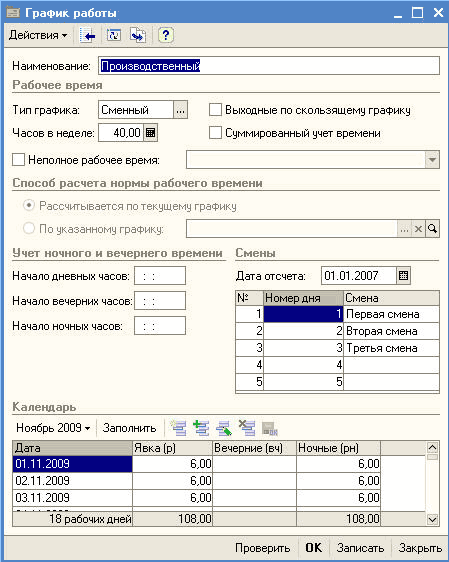449x562 pixels.
Task: Click the Начало дневных часов time field
Action: pyautogui.click(x=160, y=276)
